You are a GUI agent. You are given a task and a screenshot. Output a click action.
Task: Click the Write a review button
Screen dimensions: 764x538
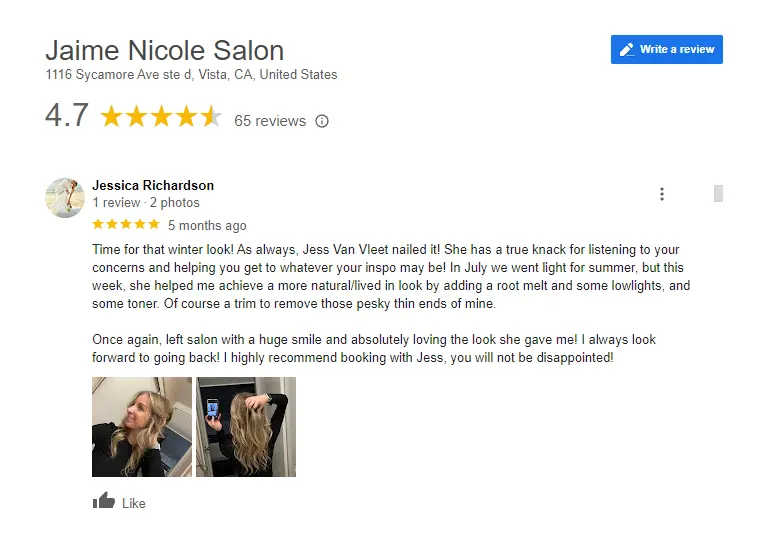click(667, 49)
